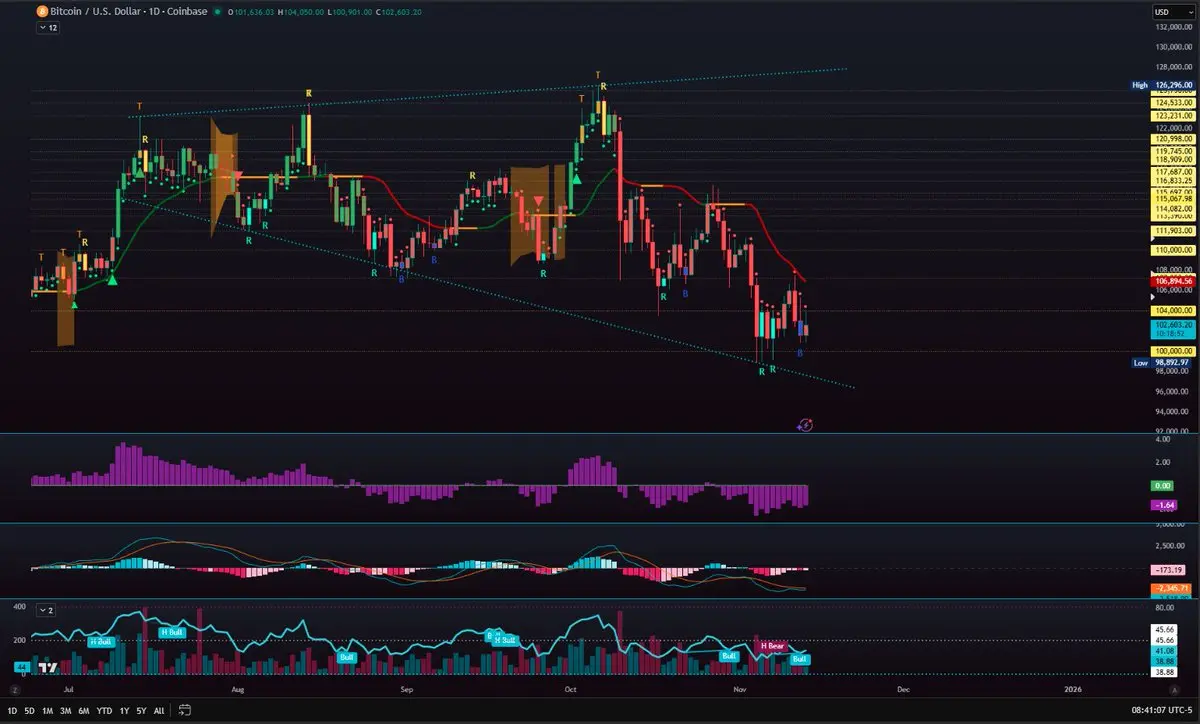Click the blue B signal under latest candle
This screenshot has width=1200, height=724.
tap(800, 354)
